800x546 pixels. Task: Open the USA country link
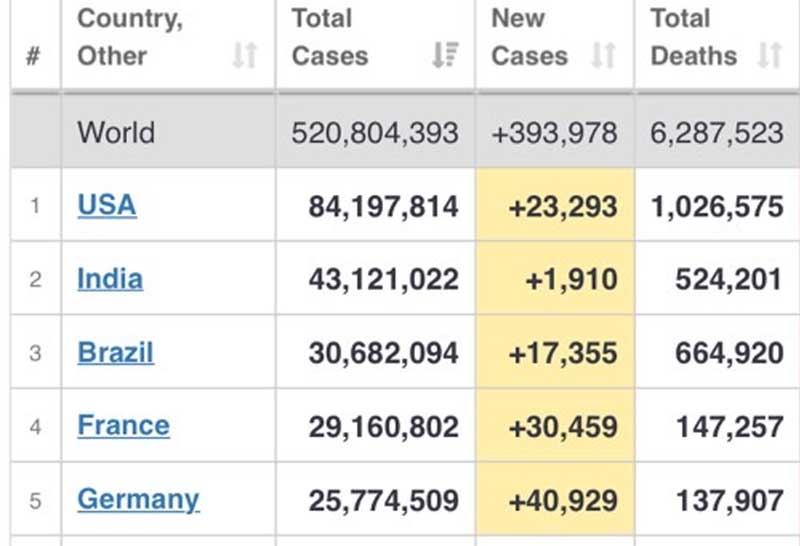click(x=106, y=205)
